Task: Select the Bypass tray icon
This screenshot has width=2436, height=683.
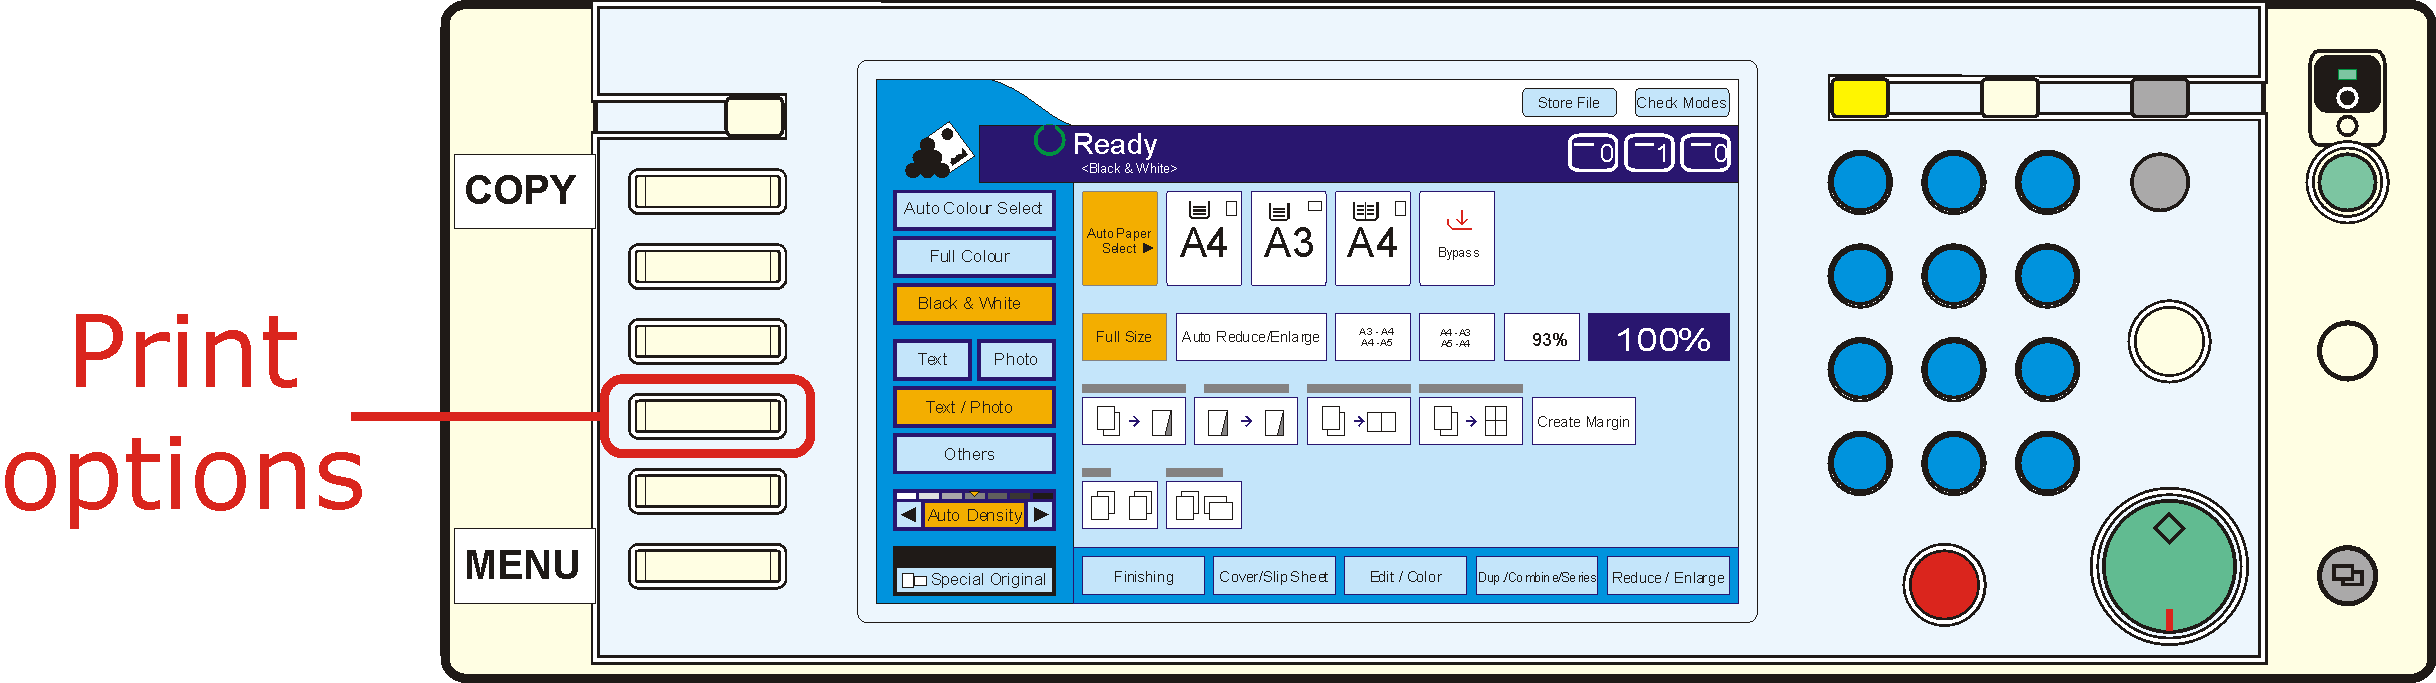Action: (1457, 238)
